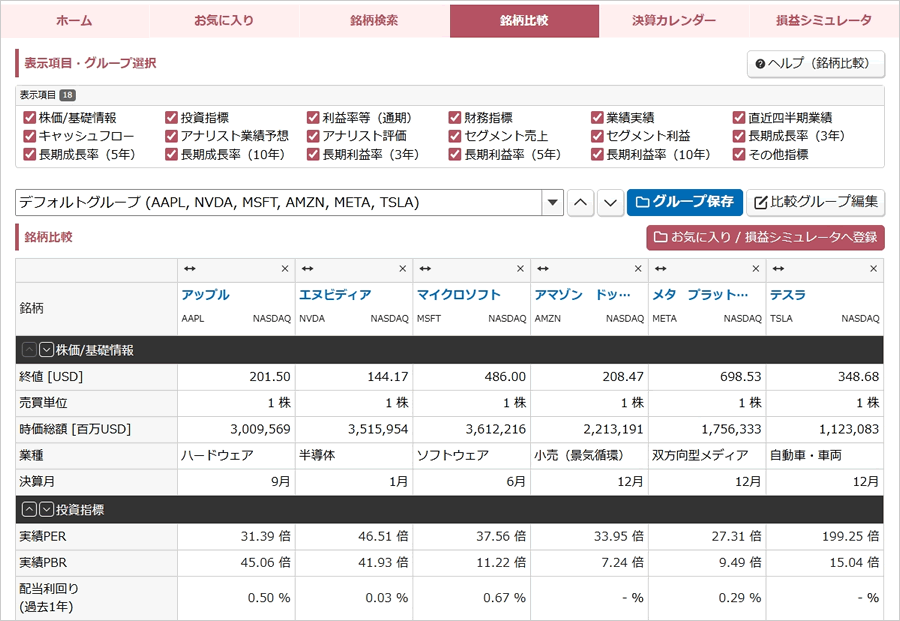Remove the TSLA column with its X
This screenshot has height=621, width=900.
tap(873, 269)
